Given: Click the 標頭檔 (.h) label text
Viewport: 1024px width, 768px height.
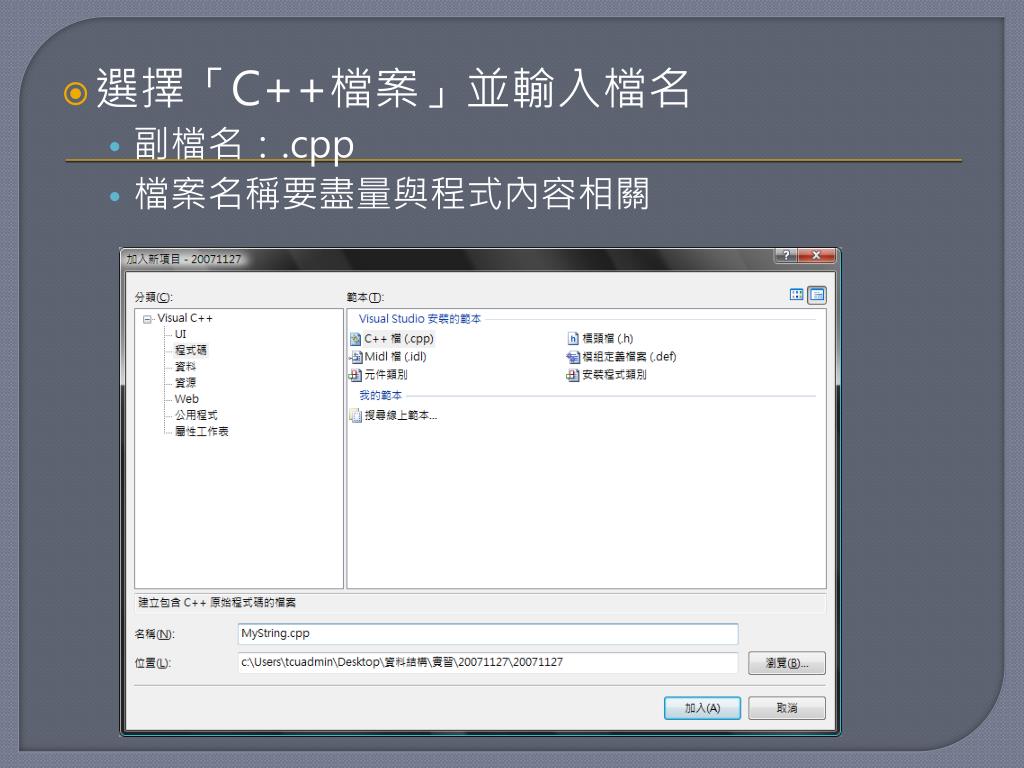Looking at the screenshot, I should pos(608,338).
